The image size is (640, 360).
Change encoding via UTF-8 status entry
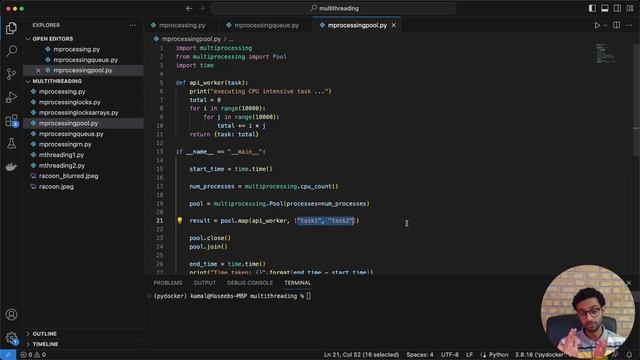(x=449, y=355)
